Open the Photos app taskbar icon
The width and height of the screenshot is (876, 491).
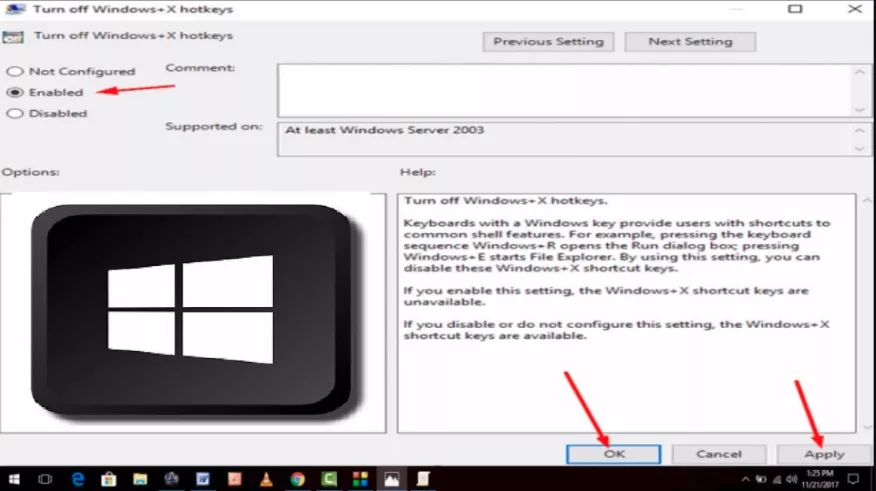[392, 479]
